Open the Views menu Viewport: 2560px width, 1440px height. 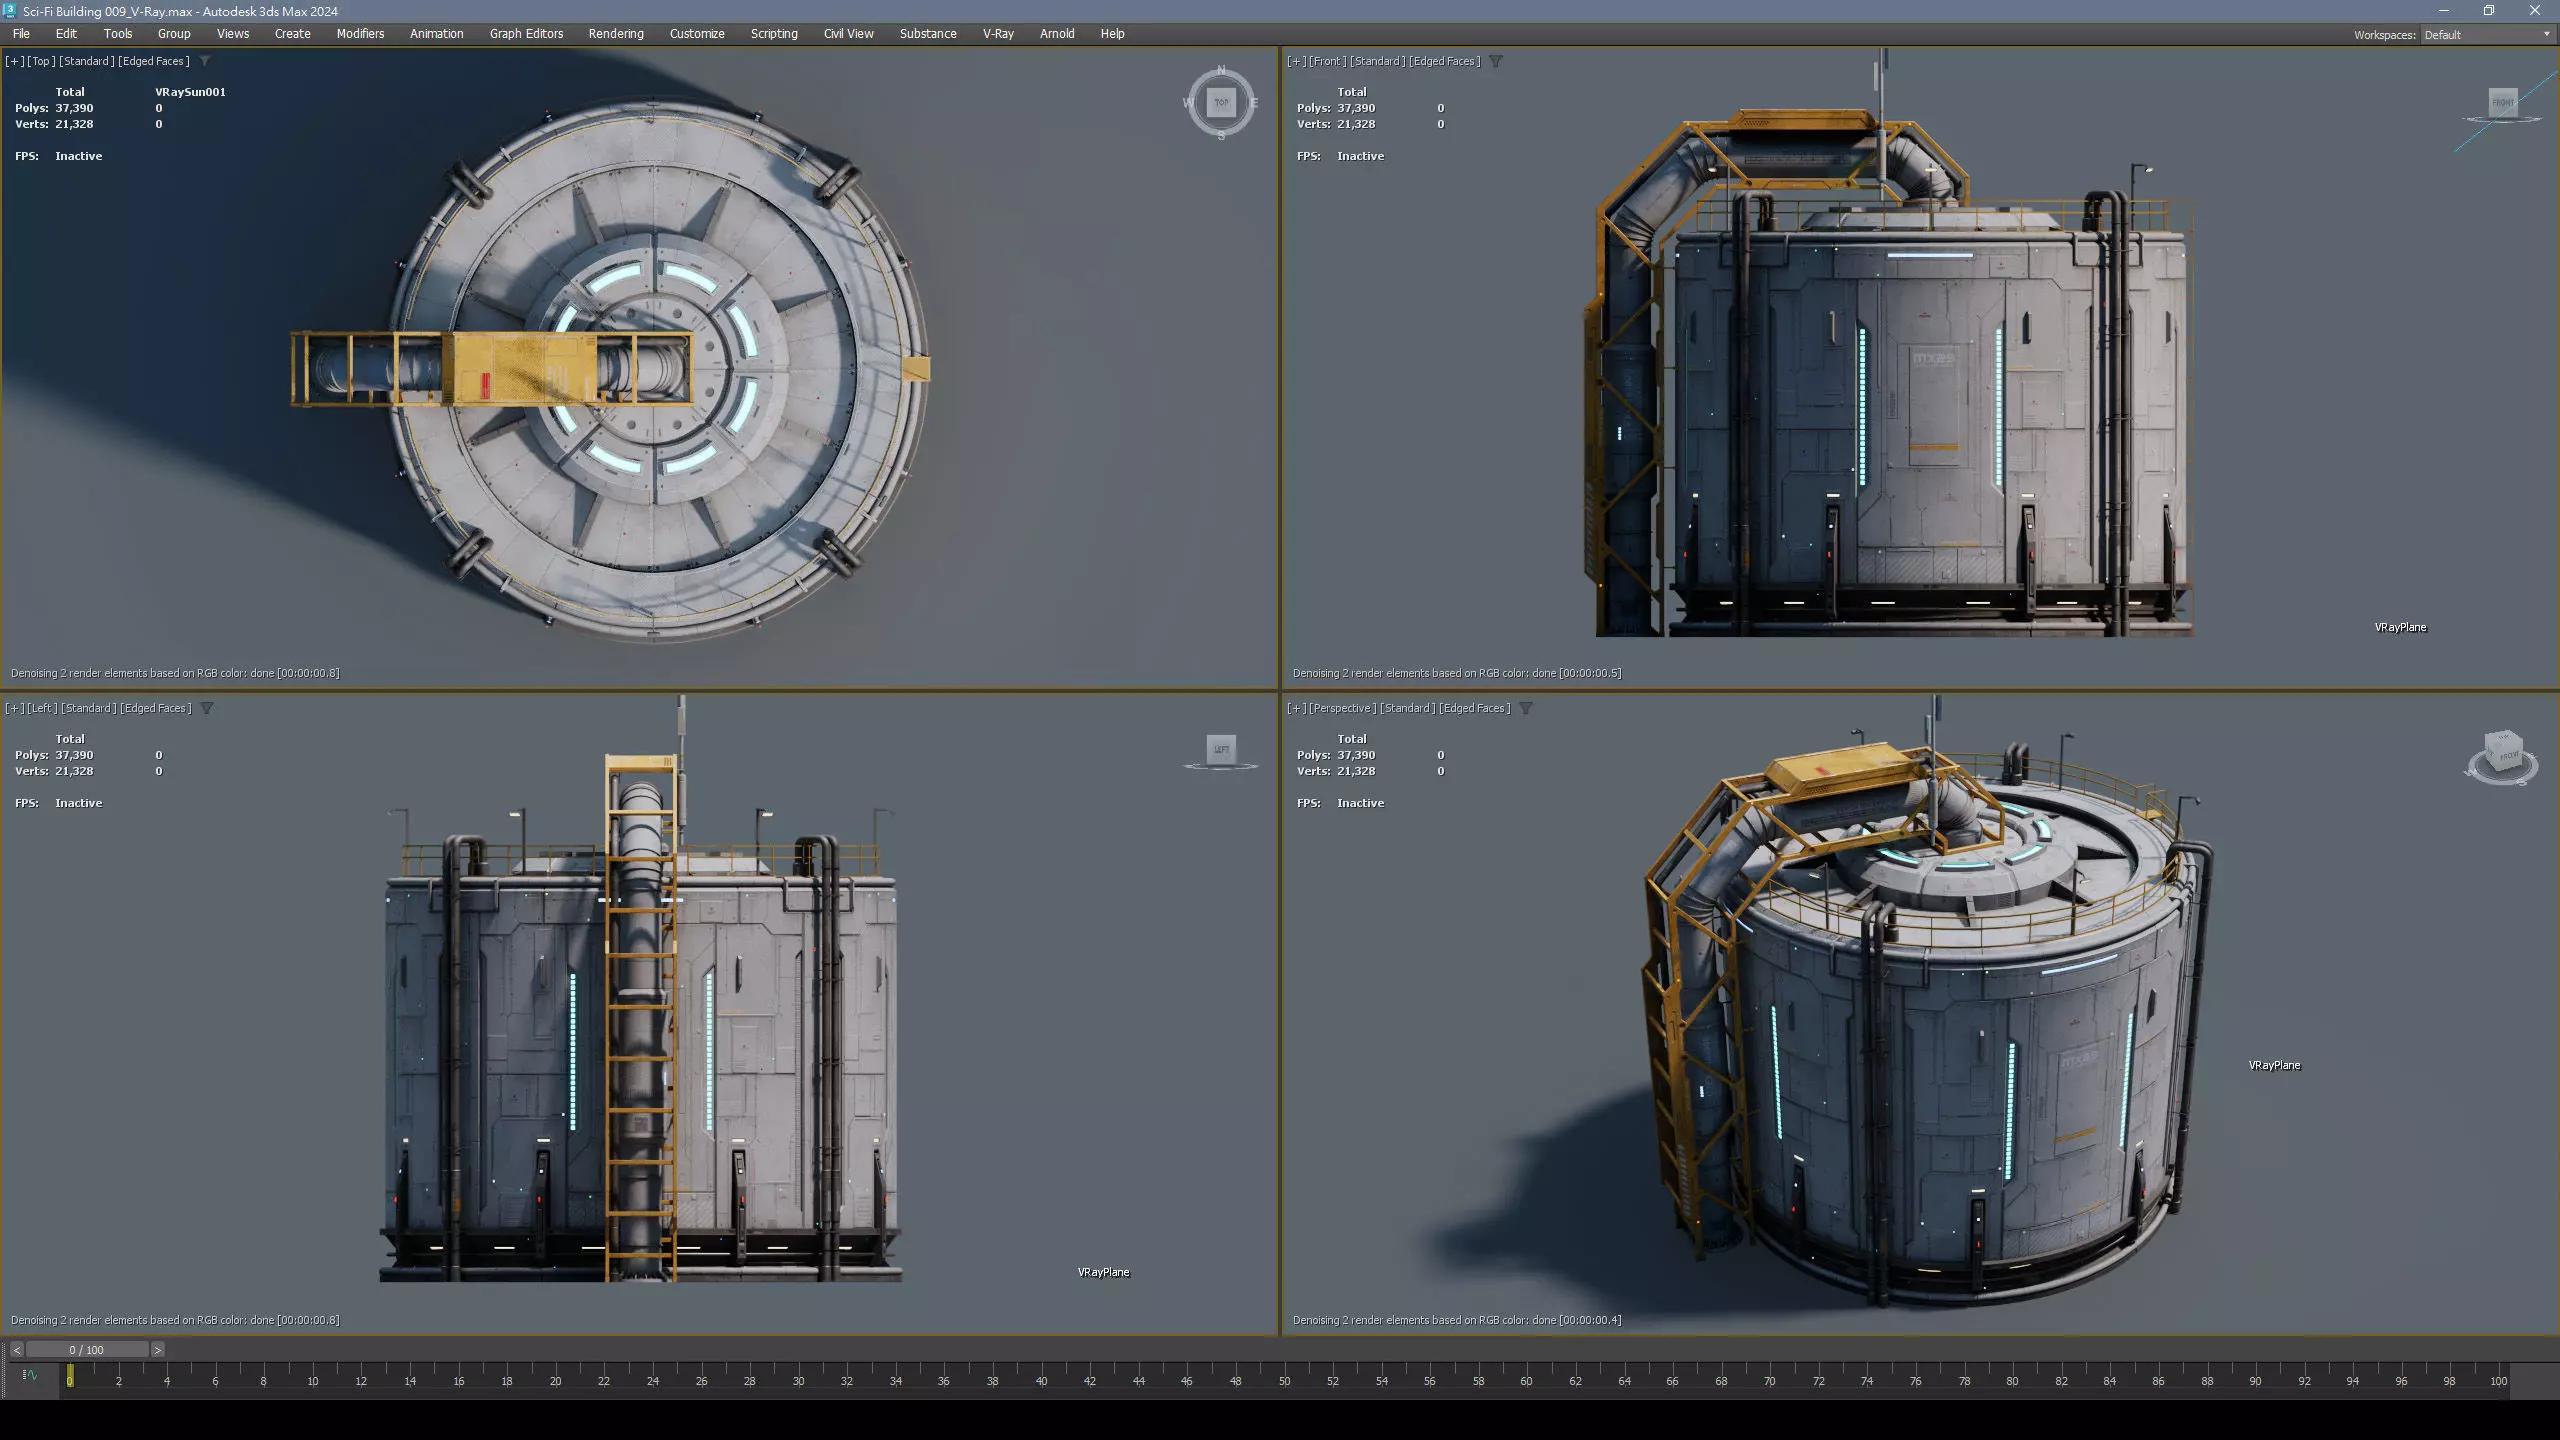pos(233,34)
